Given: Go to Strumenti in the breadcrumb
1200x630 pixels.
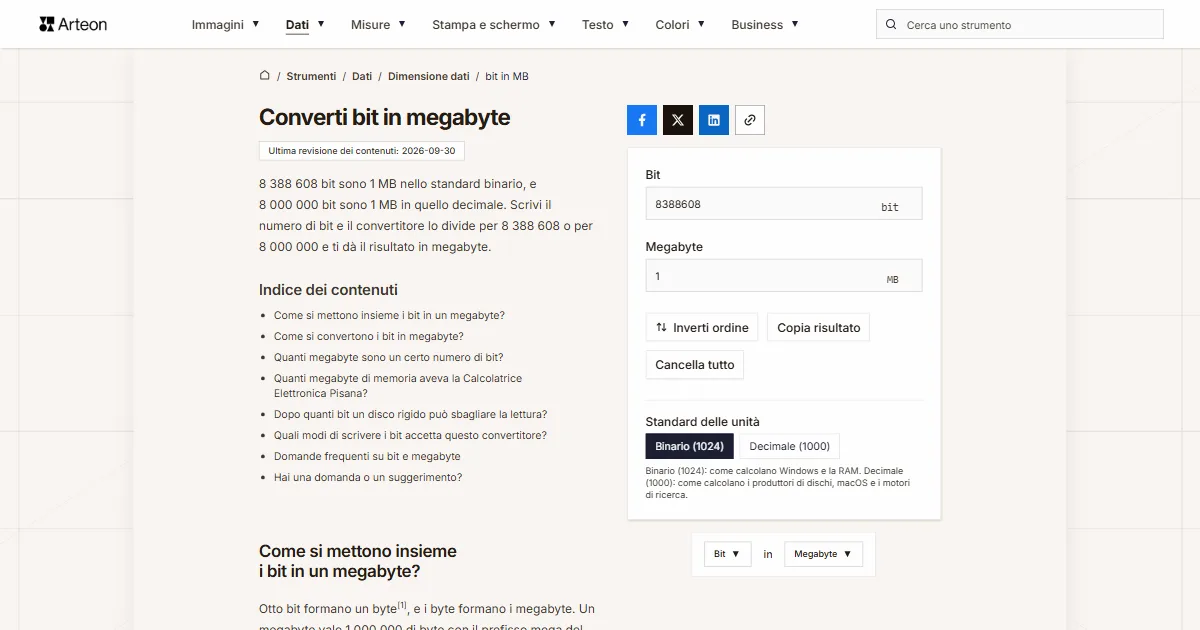Looking at the screenshot, I should 312,76.
